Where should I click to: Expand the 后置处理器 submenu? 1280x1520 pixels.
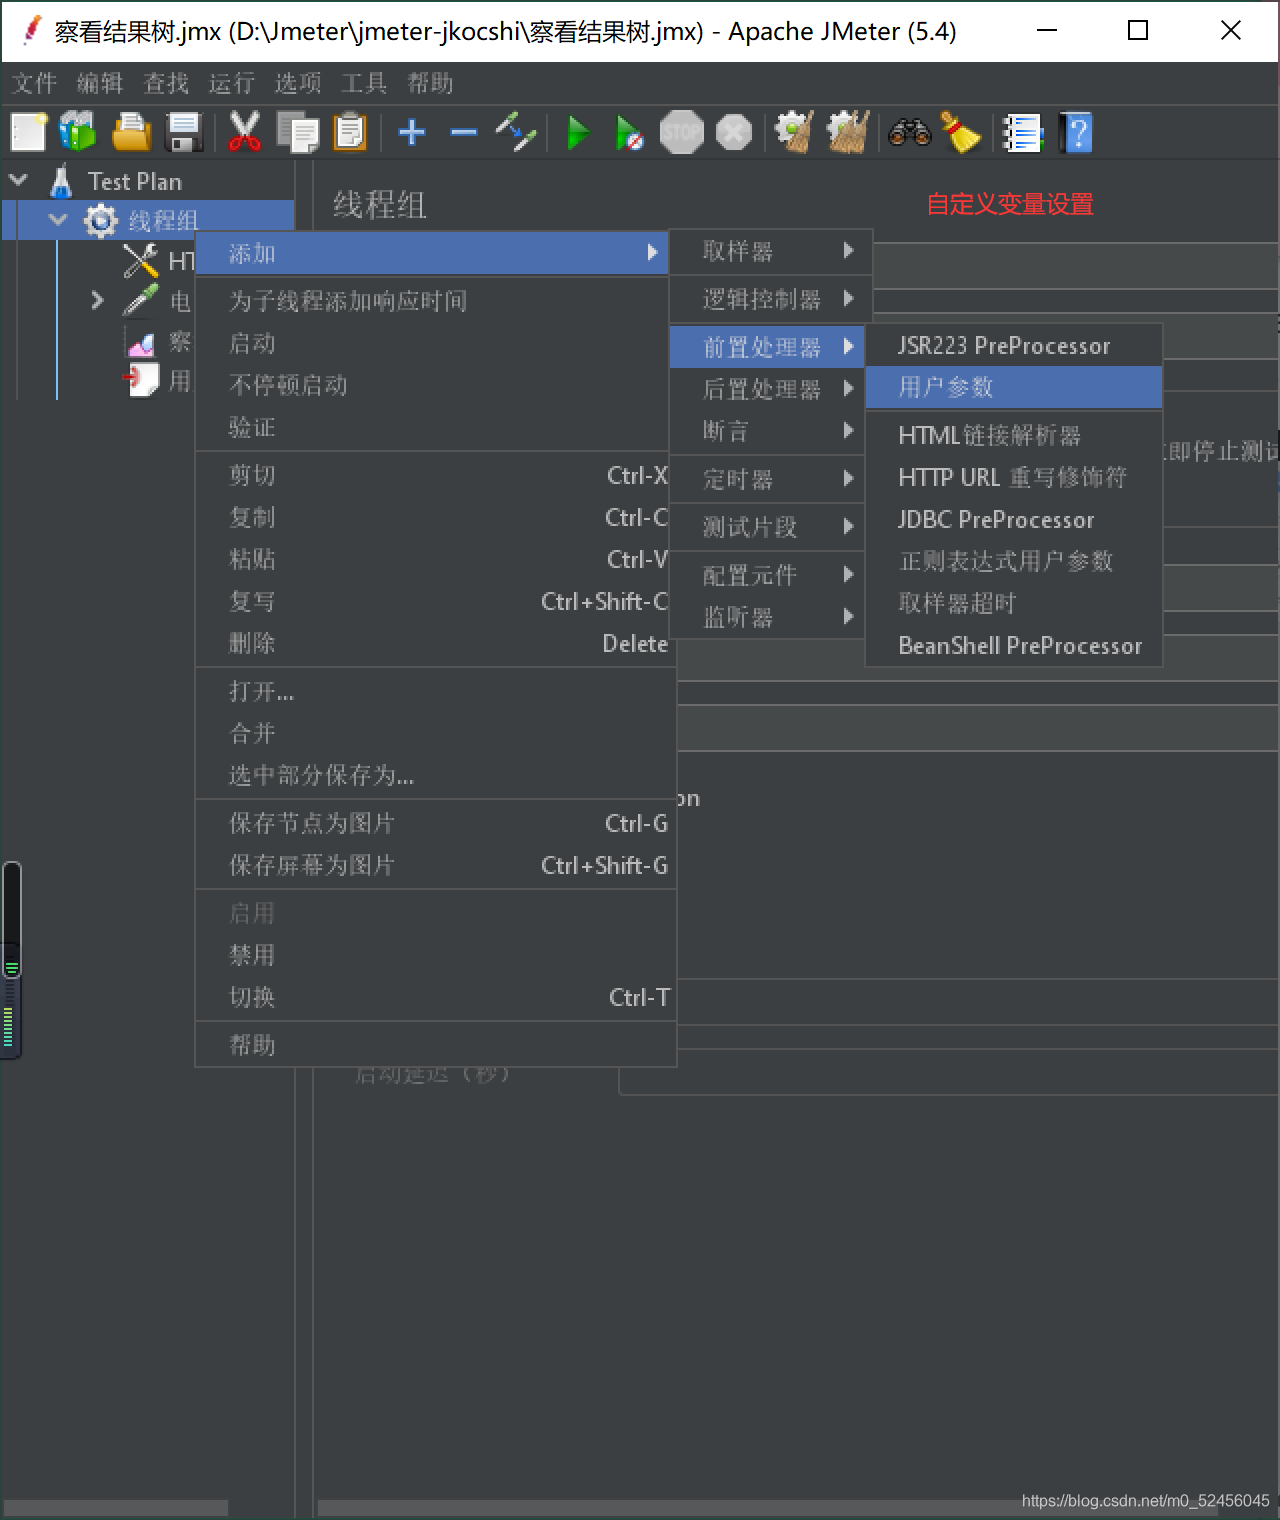[768, 389]
